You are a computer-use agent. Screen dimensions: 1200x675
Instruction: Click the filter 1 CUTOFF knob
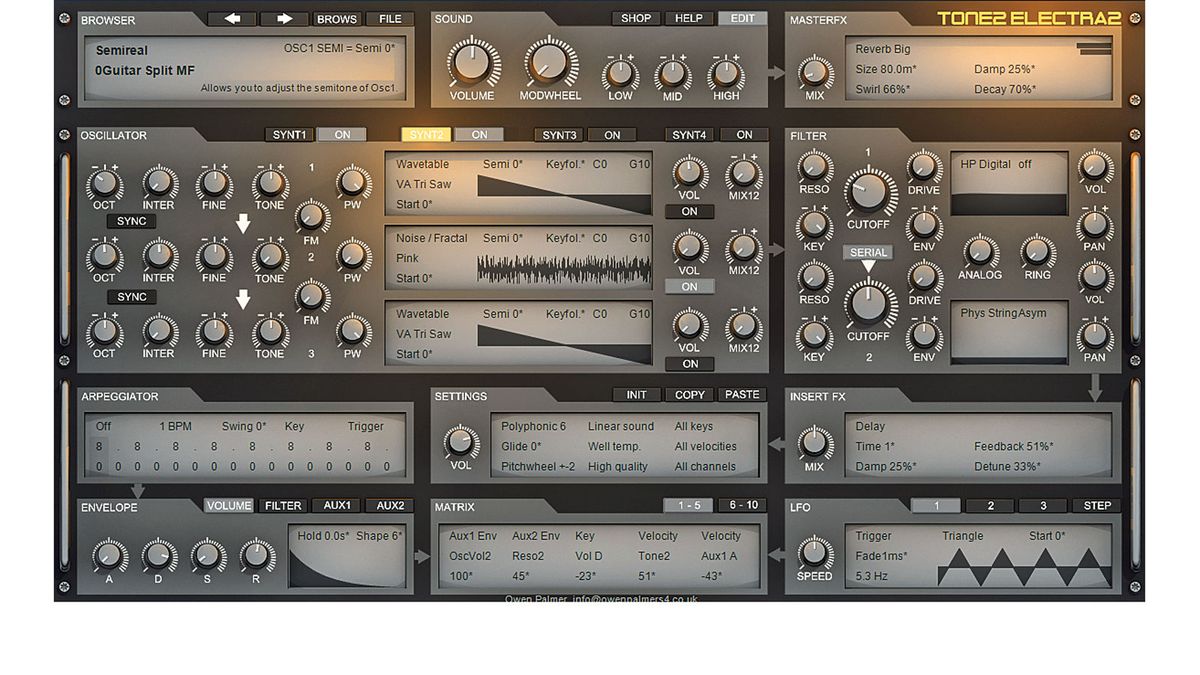(x=869, y=190)
